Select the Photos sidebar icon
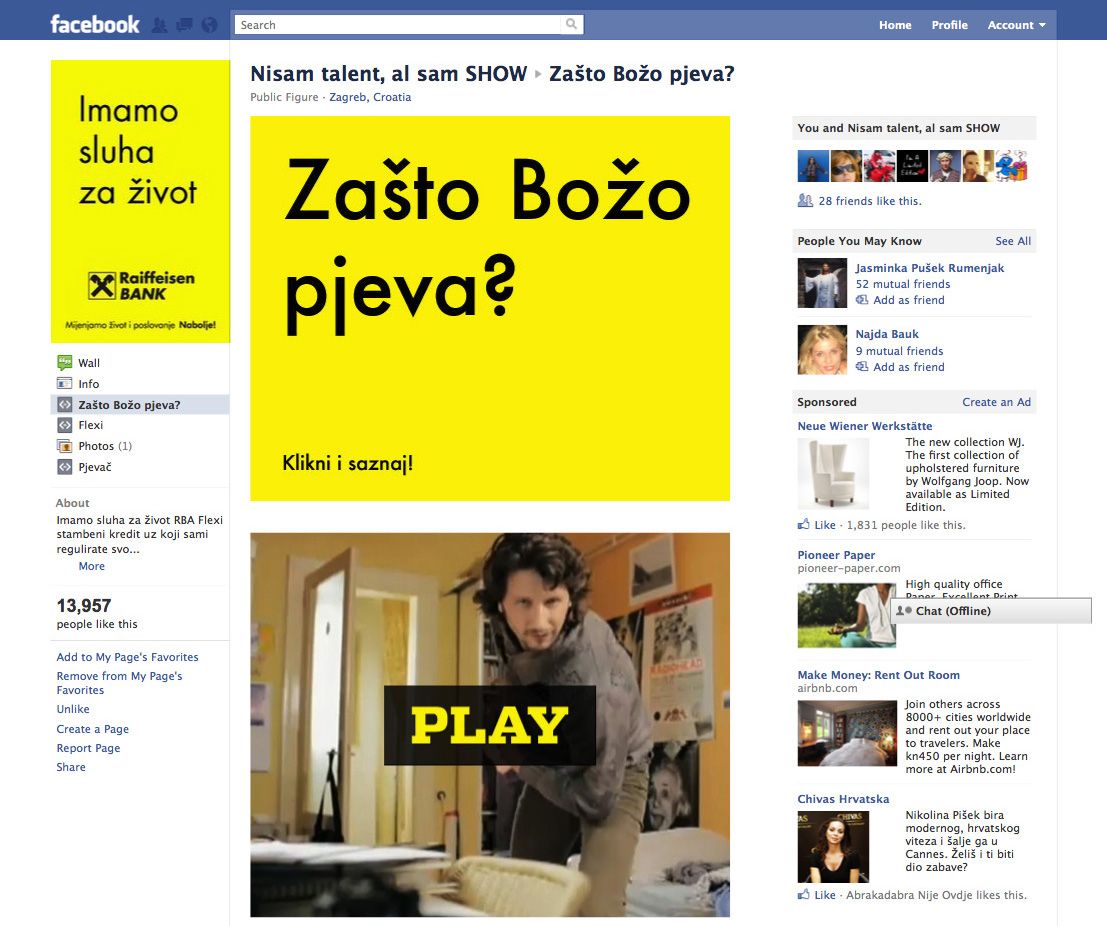 [x=65, y=446]
